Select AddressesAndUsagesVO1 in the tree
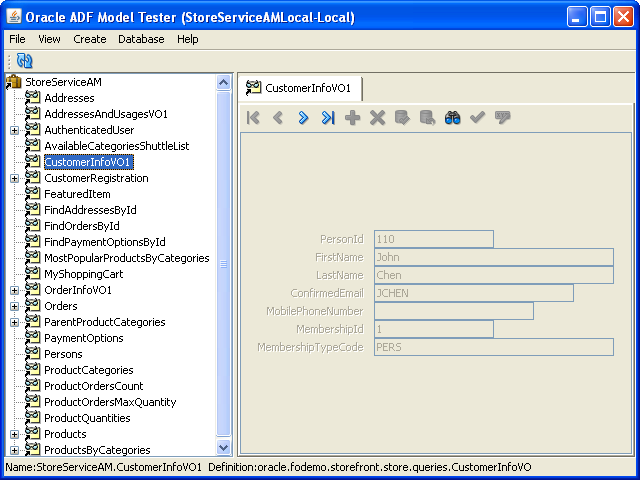The image size is (640, 480). tap(106, 114)
